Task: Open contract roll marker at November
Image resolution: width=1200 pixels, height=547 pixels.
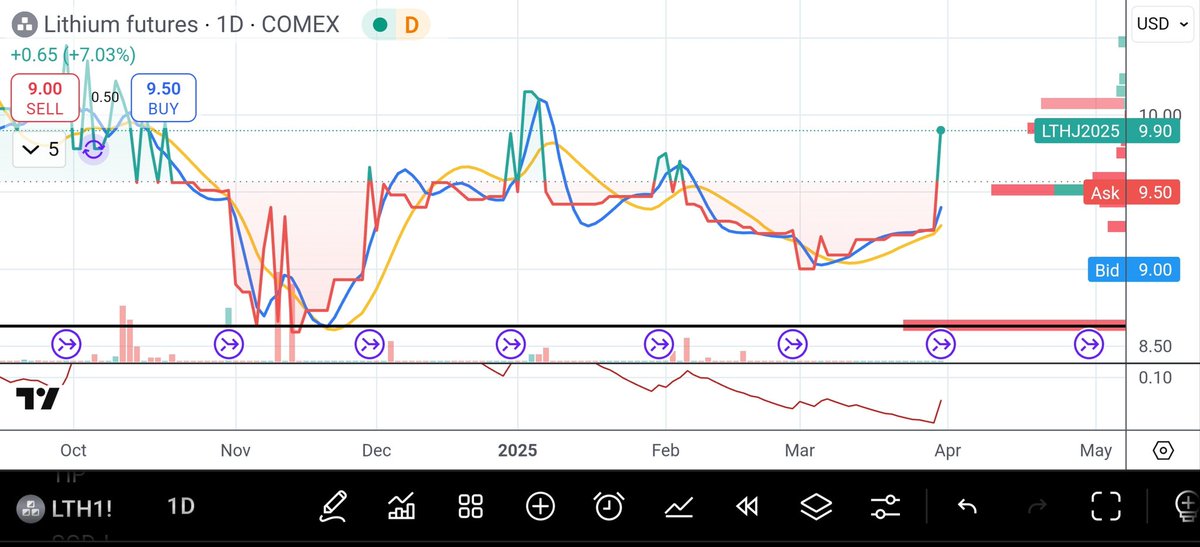Action: [x=229, y=346]
